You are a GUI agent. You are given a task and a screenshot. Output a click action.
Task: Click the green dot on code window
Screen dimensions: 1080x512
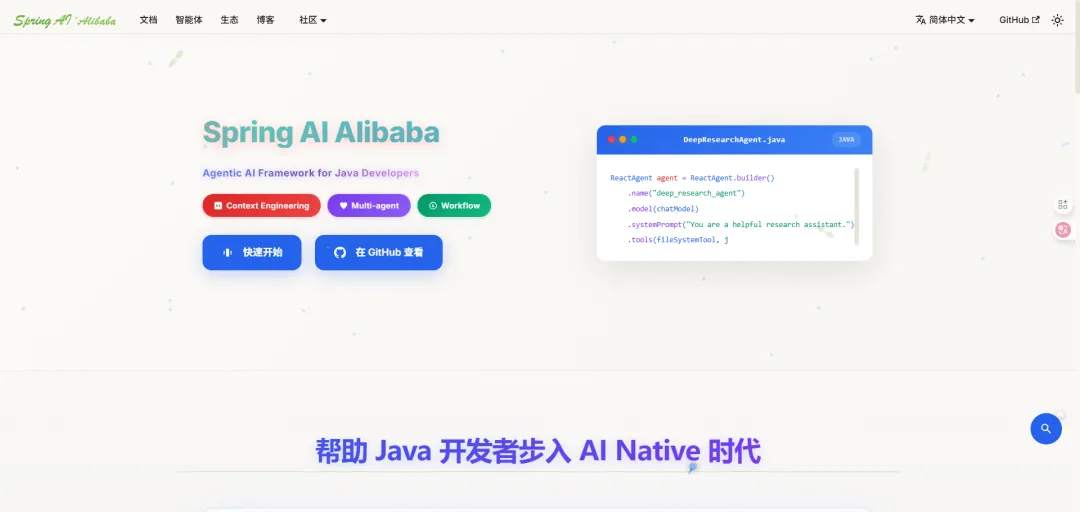click(x=634, y=139)
